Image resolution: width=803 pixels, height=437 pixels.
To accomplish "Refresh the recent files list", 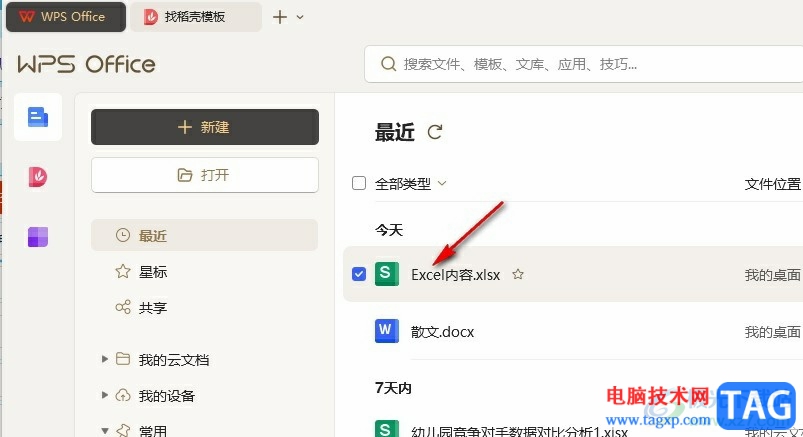I will click(435, 132).
